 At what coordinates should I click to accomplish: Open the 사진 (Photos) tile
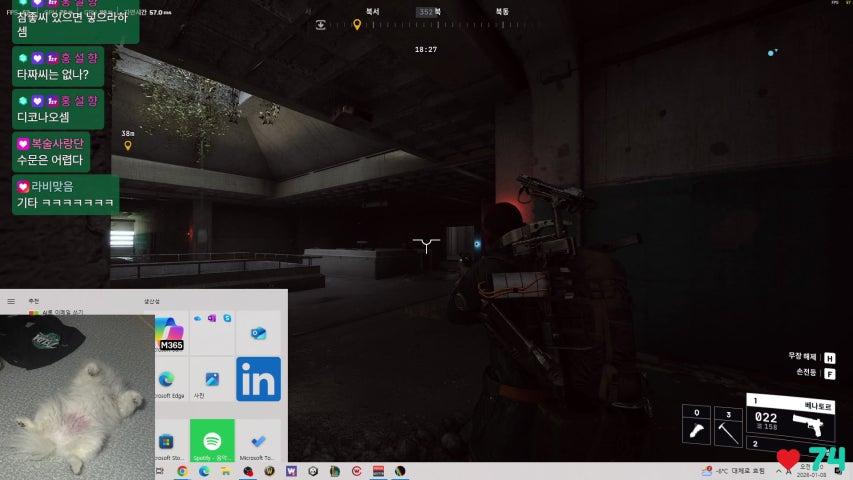pyautogui.click(x=212, y=379)
